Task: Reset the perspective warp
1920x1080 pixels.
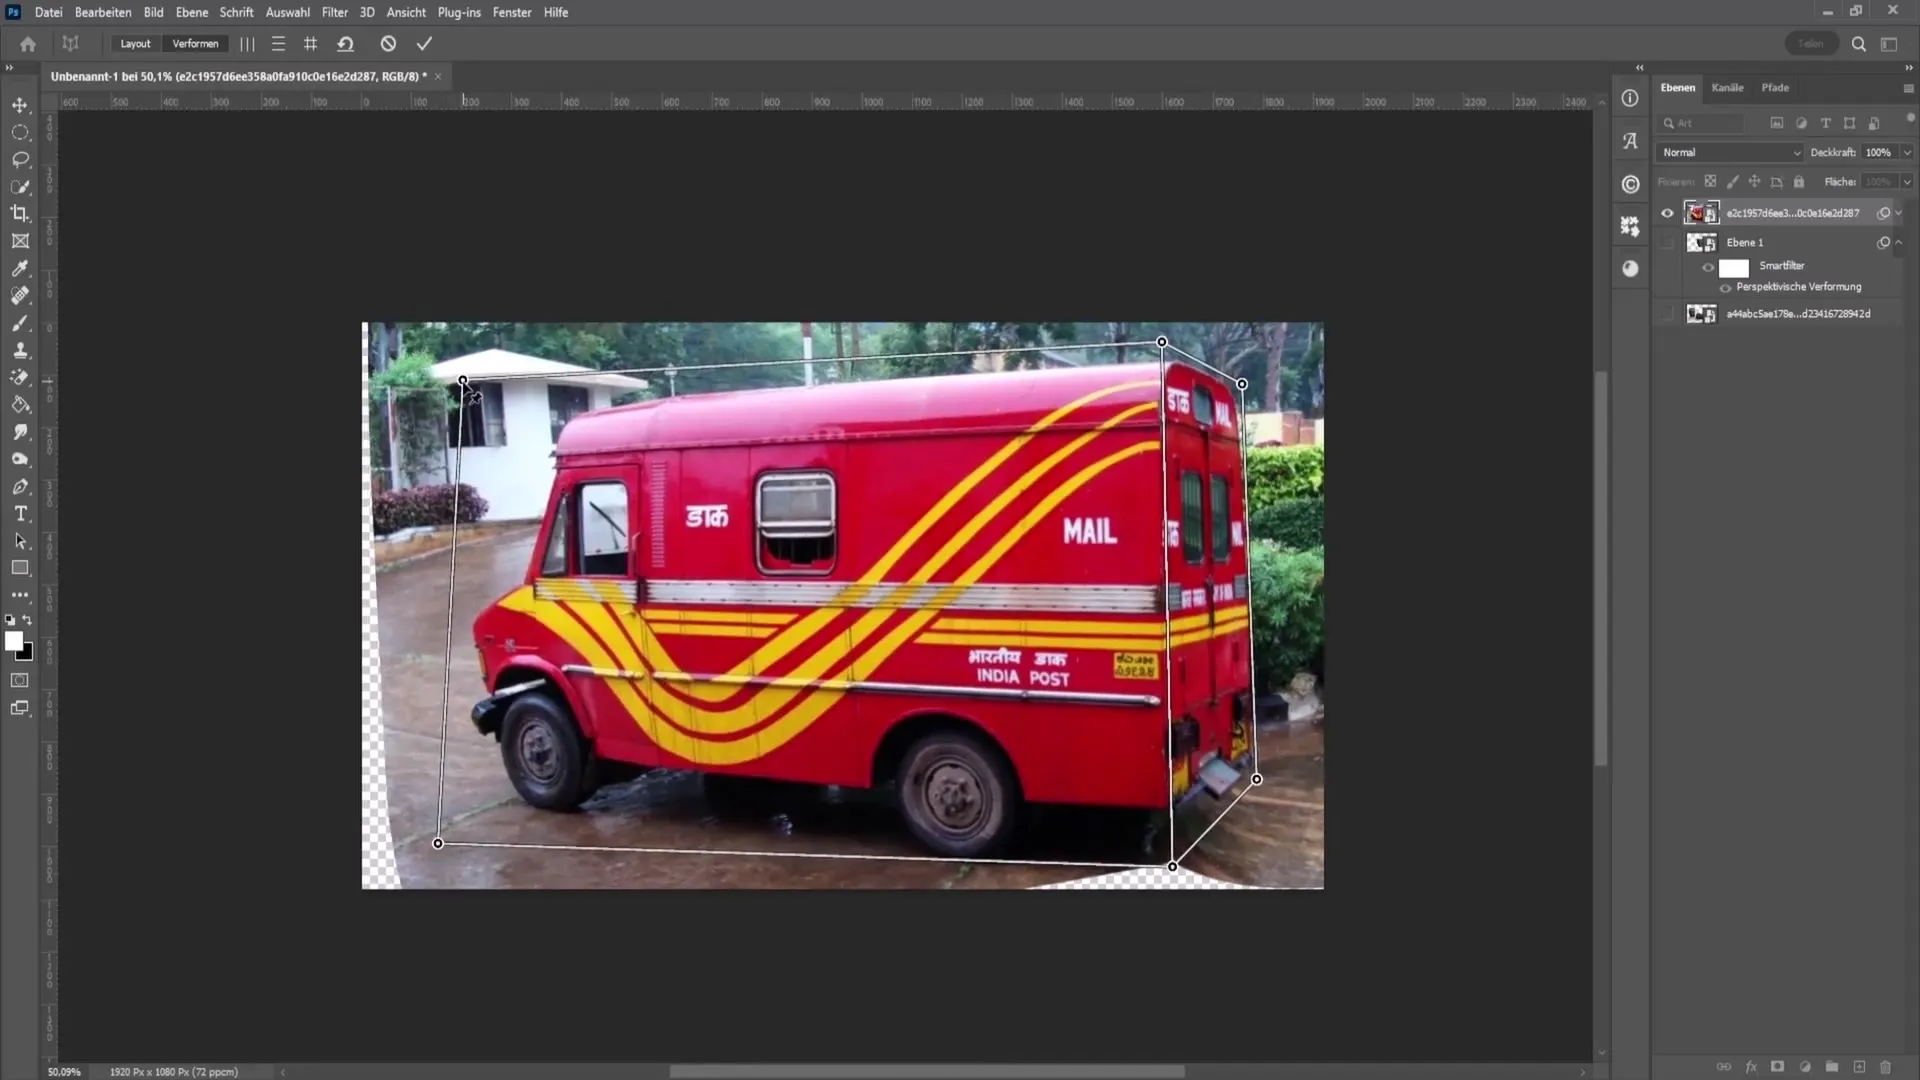Action: point(345,44)
